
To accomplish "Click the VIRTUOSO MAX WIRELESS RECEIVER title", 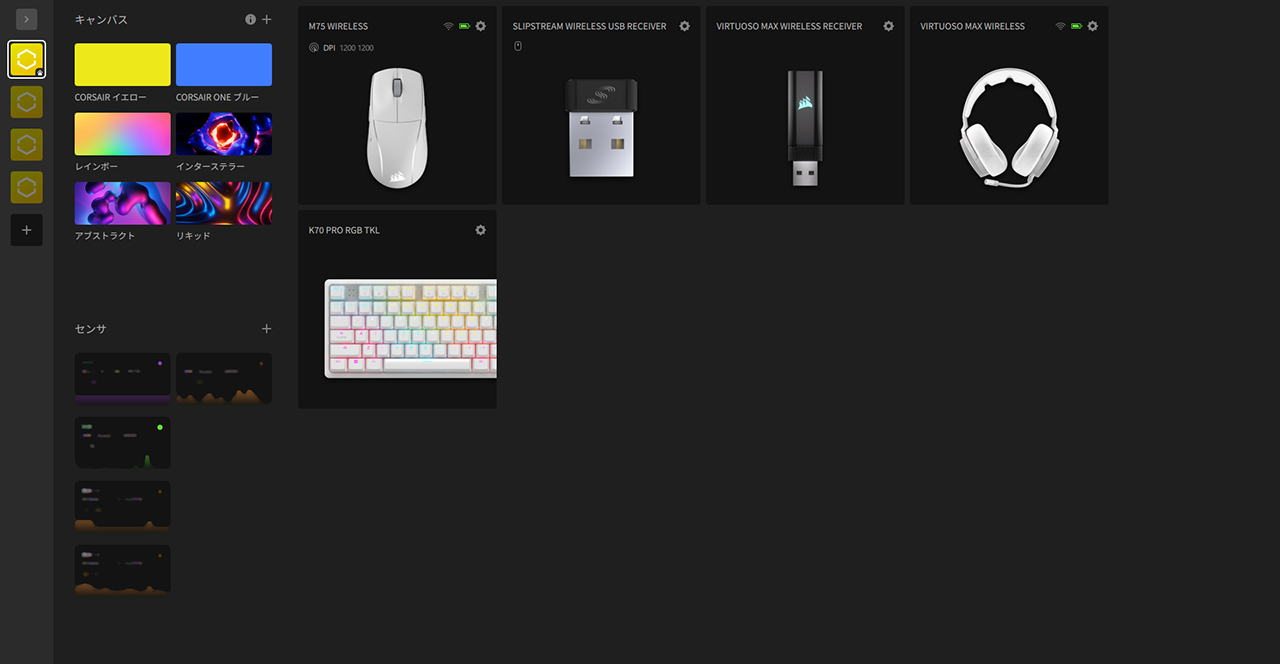I will (x=789, y=26).
